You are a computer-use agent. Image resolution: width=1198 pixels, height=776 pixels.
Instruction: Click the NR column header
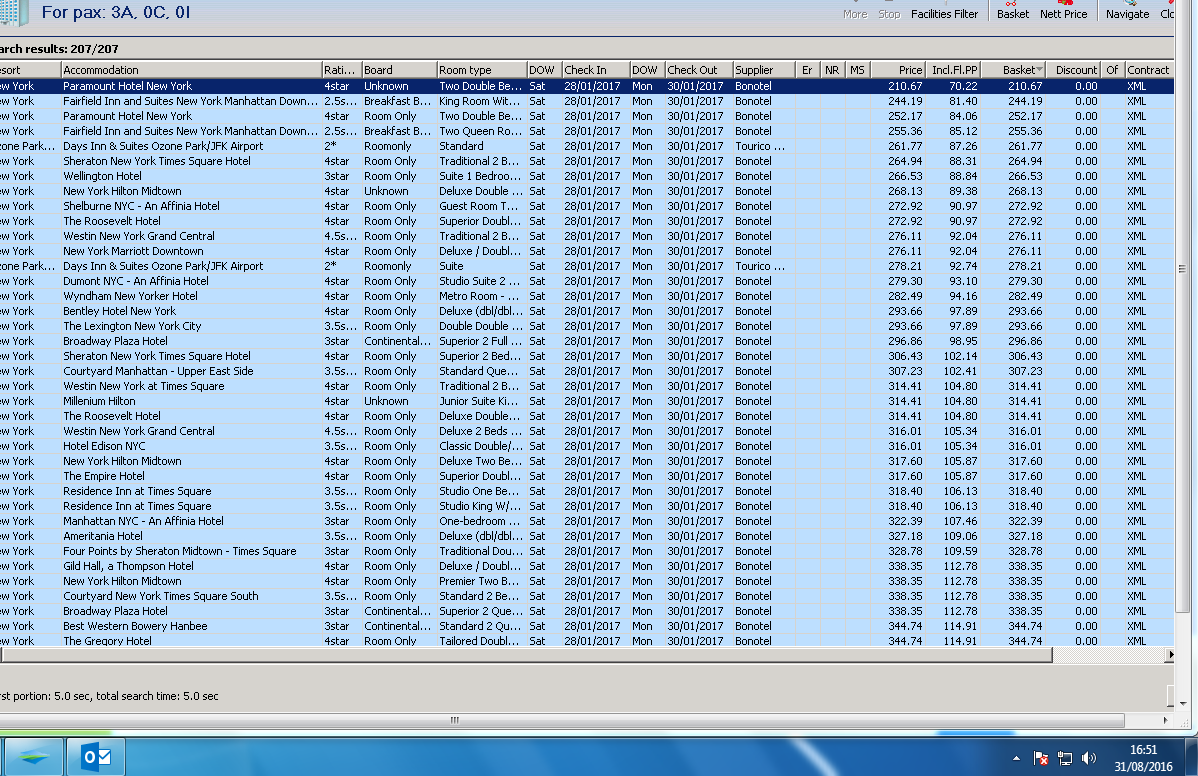click(x=833, y=70)
